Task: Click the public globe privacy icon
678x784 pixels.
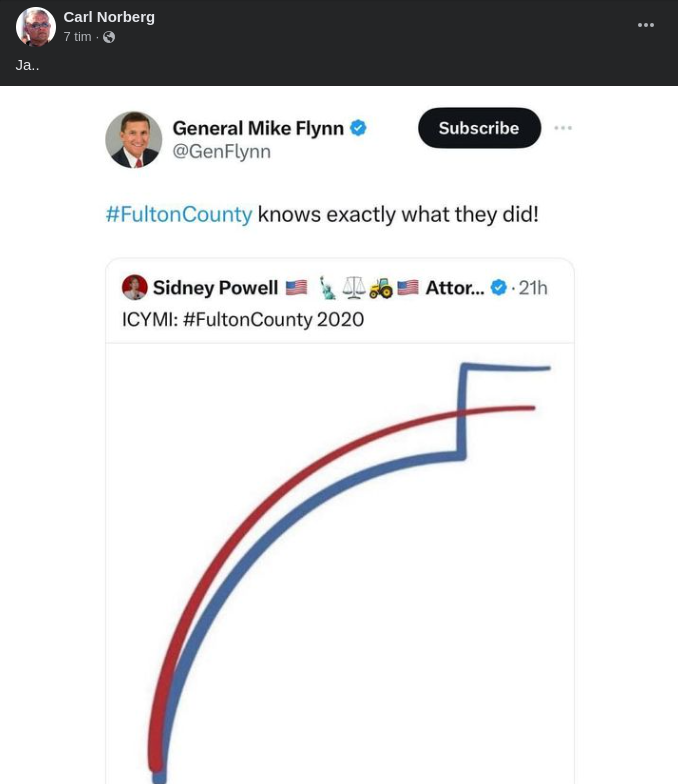Action: click(x=109, y=37)
